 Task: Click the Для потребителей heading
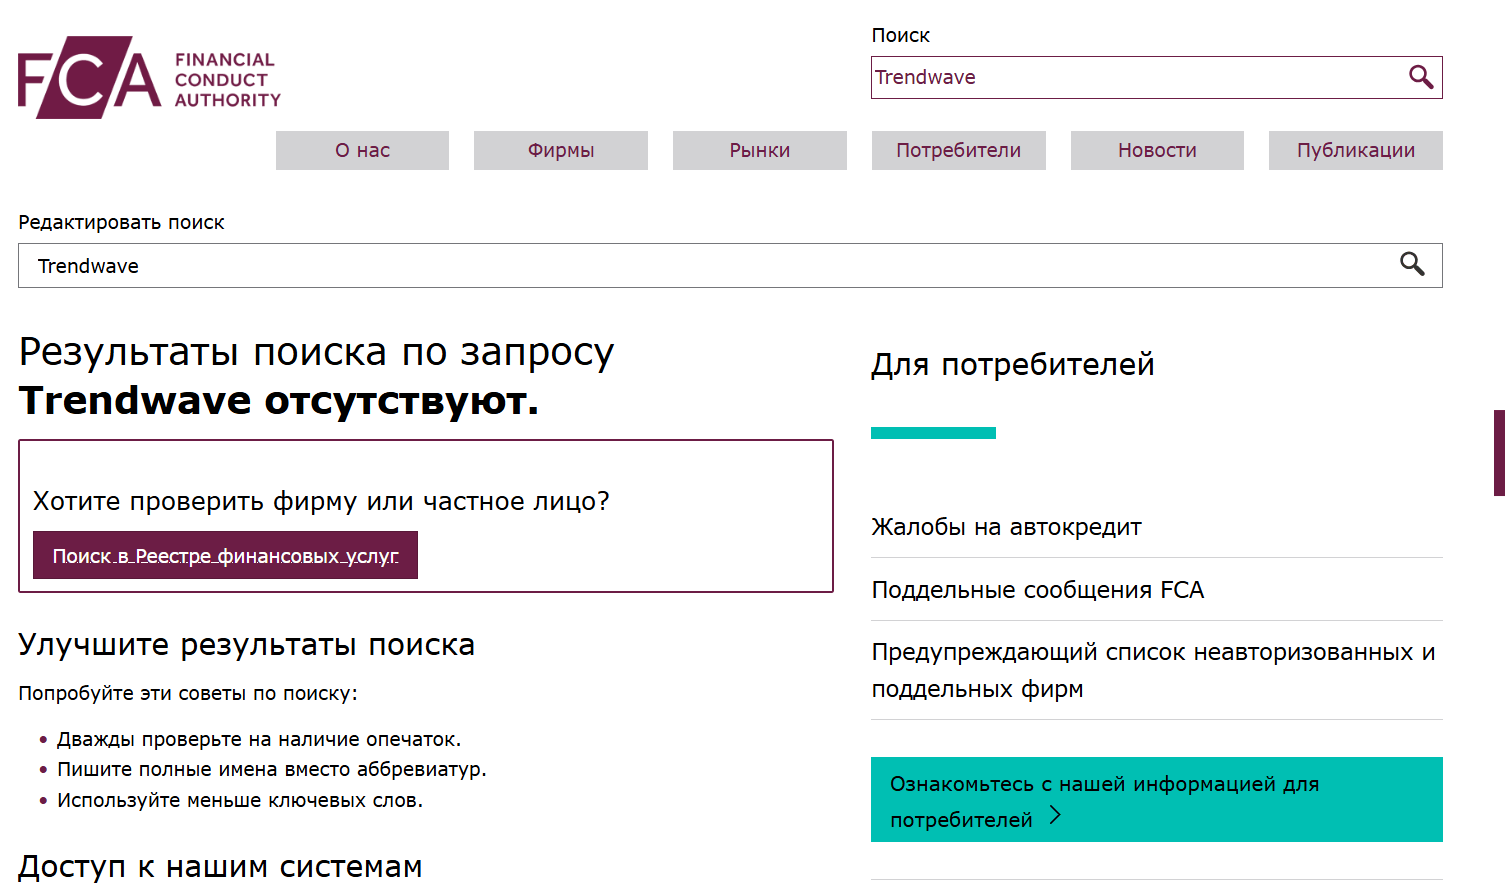(1012, 364)
